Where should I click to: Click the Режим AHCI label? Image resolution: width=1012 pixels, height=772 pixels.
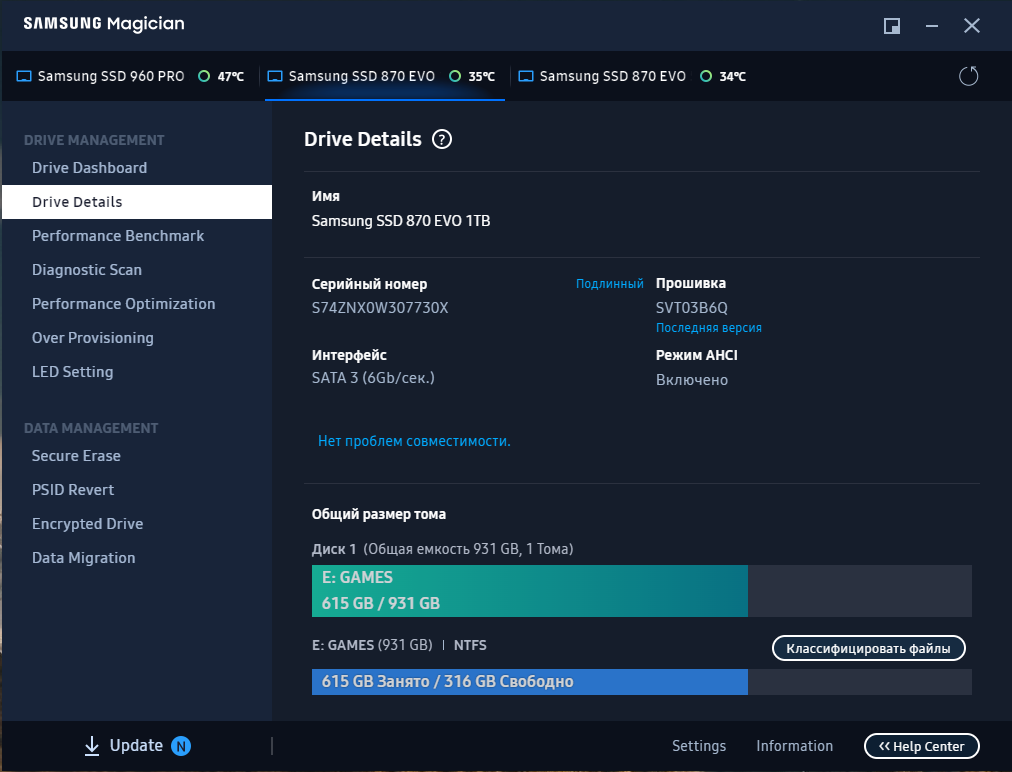coord(696,355)
